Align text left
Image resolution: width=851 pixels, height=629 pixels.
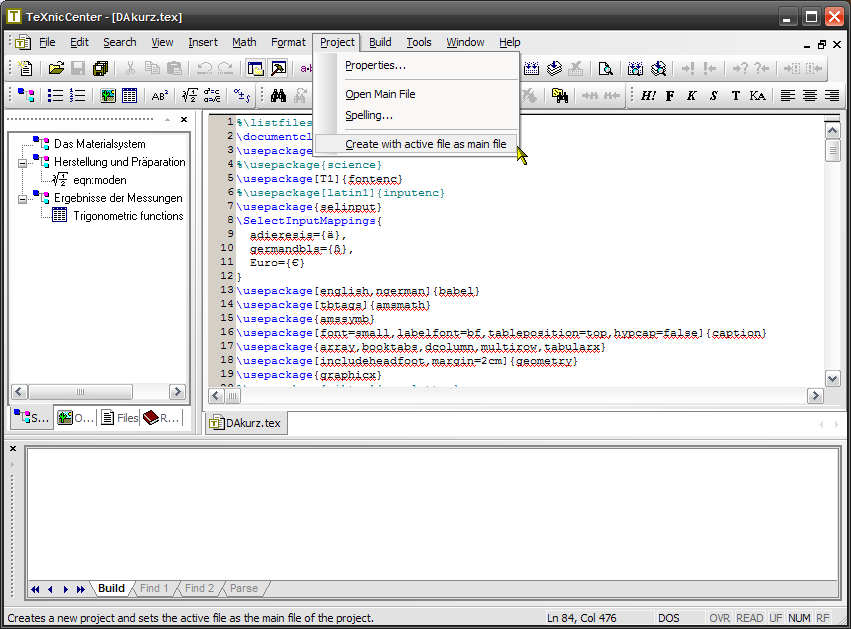(788, 96)
